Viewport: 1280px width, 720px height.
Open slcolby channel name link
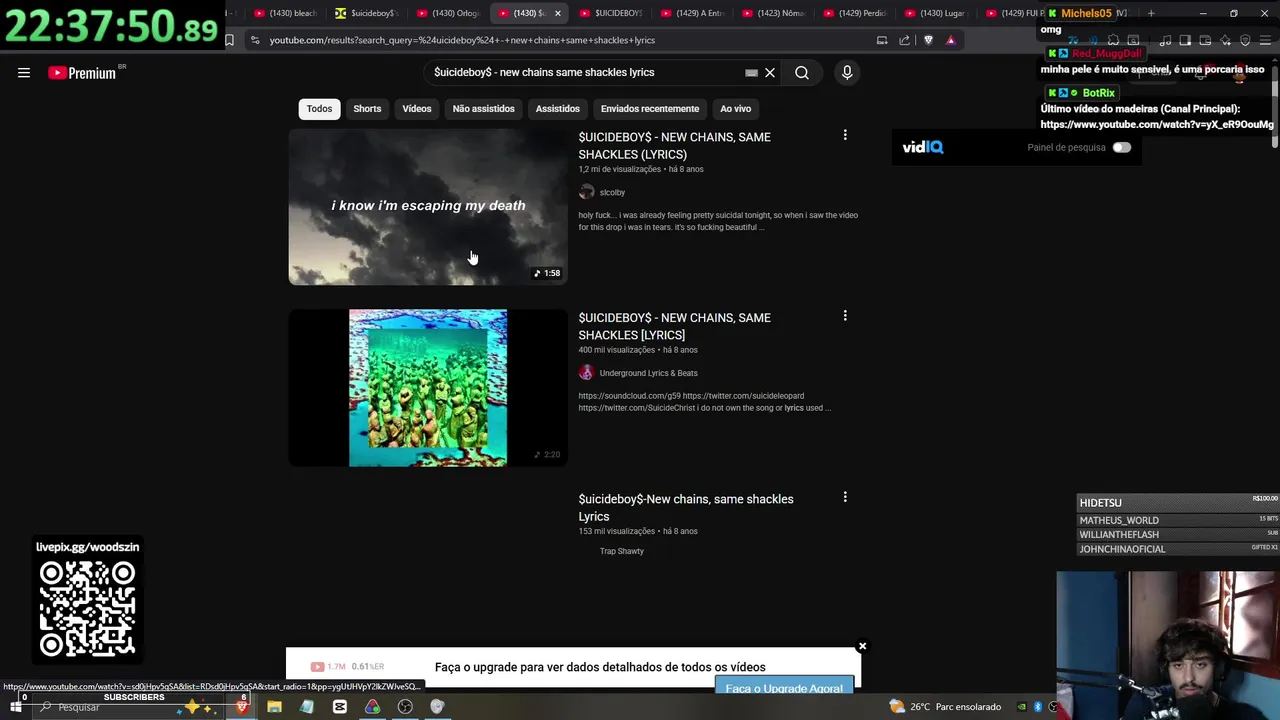pos(612,192)
